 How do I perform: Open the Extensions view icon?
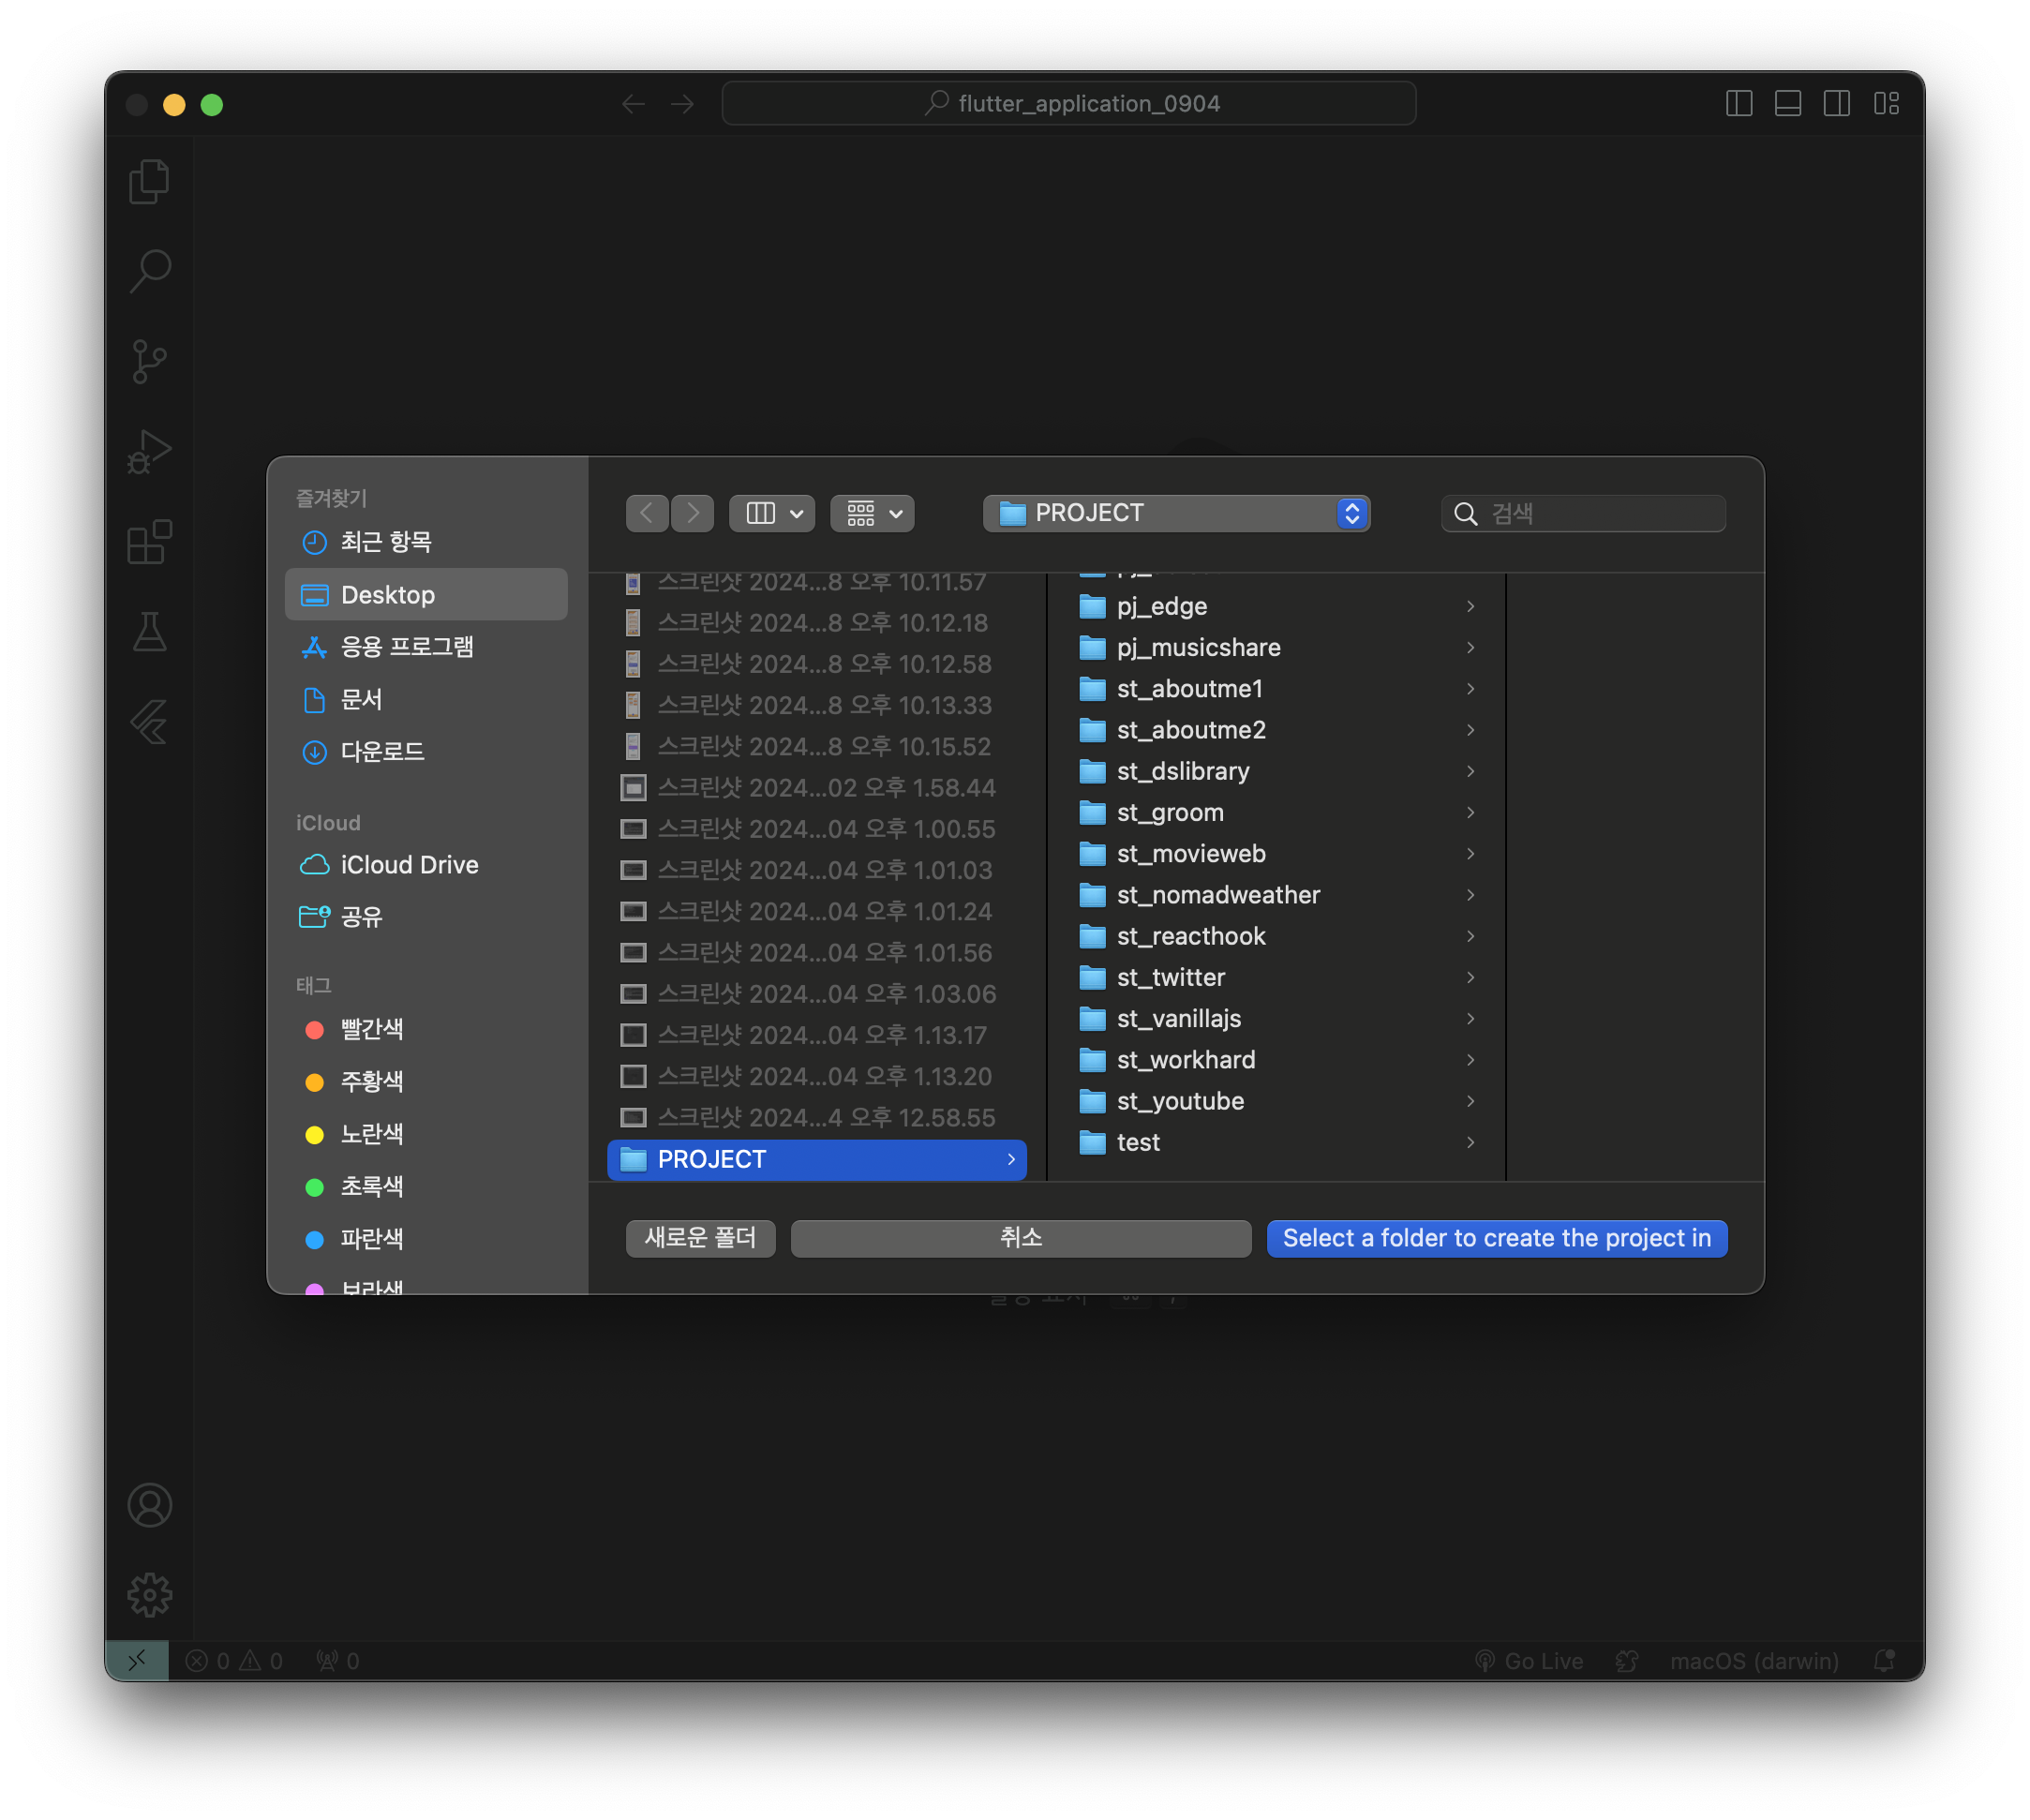coord(150,542)
